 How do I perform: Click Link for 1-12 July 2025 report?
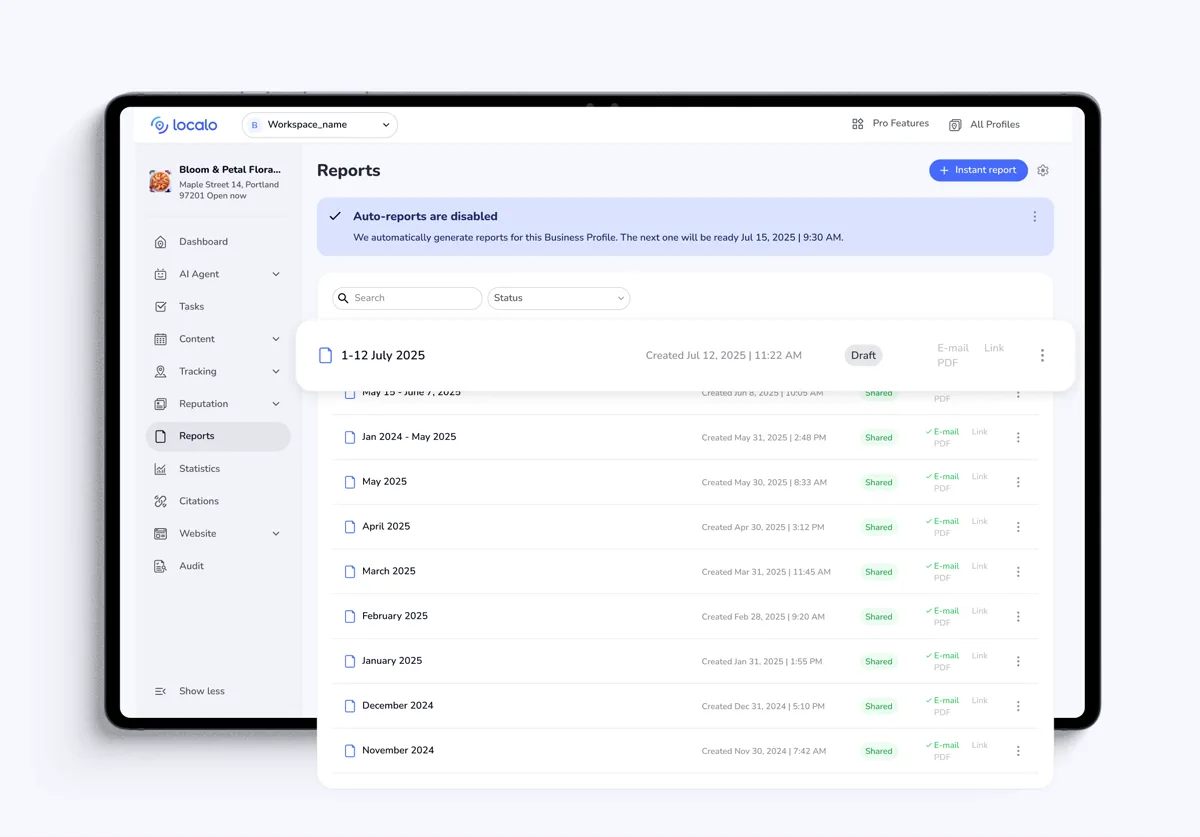(994, 348)
